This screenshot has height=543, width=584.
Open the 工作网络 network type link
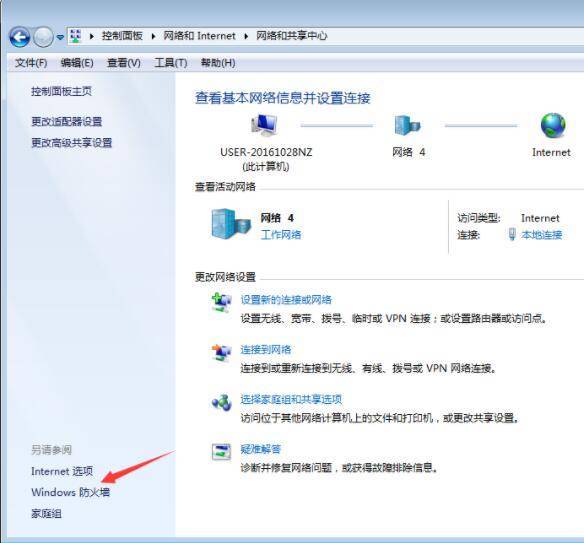(x=281, y=235)
